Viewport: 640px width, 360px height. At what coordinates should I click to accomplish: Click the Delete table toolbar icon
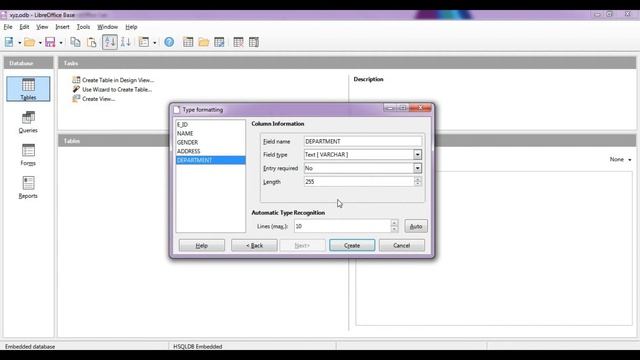point(238,42)
